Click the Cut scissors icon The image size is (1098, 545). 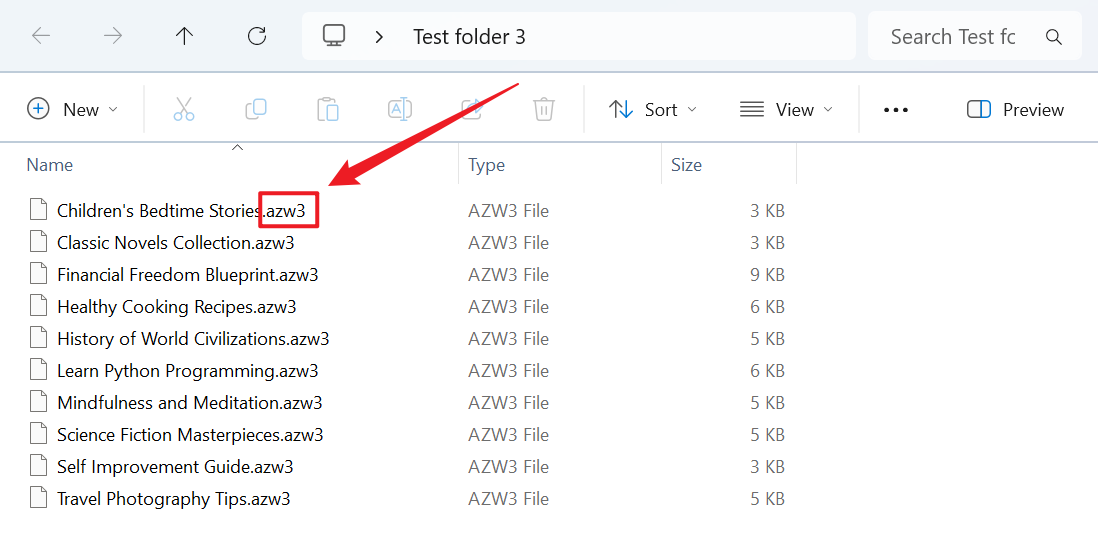coord(184,110)
